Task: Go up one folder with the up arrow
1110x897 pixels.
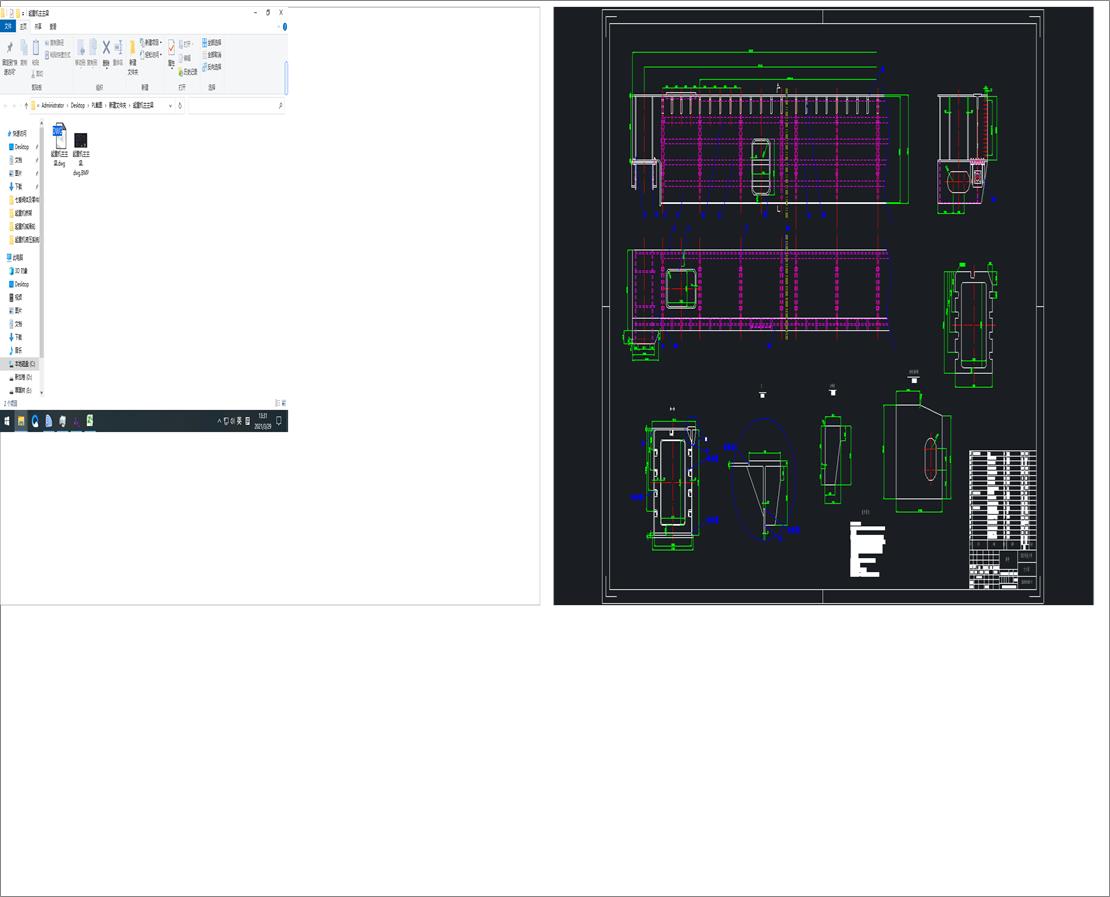Action: point(26,105)
